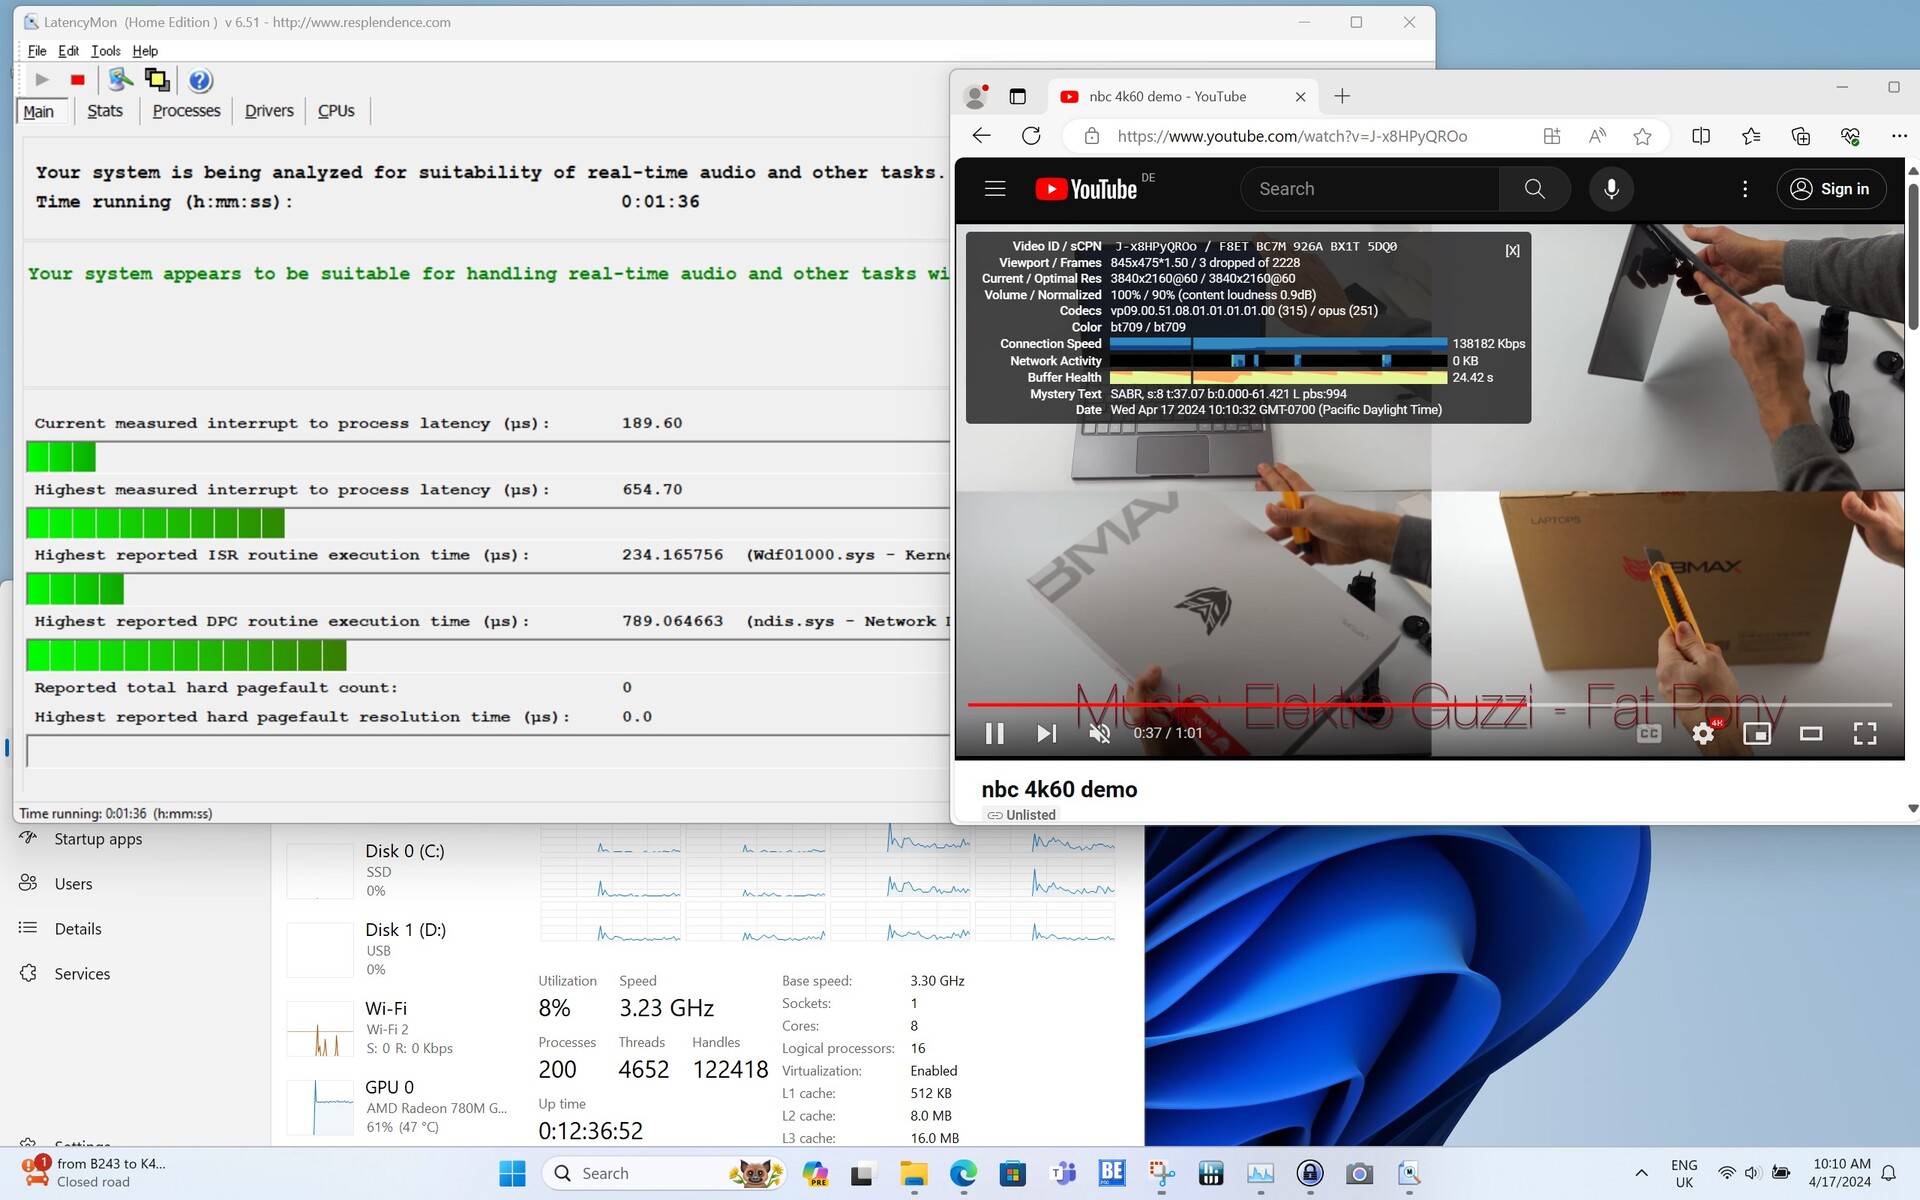Show hidden system tray icons
The image size is (1920, 1200).
[1641, 1173]
